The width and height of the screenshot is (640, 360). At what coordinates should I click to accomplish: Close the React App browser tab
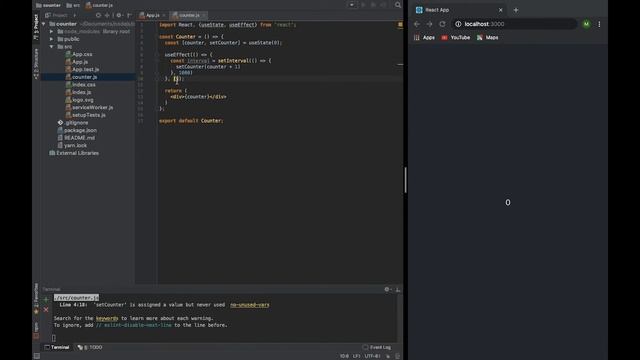[501, 10]
